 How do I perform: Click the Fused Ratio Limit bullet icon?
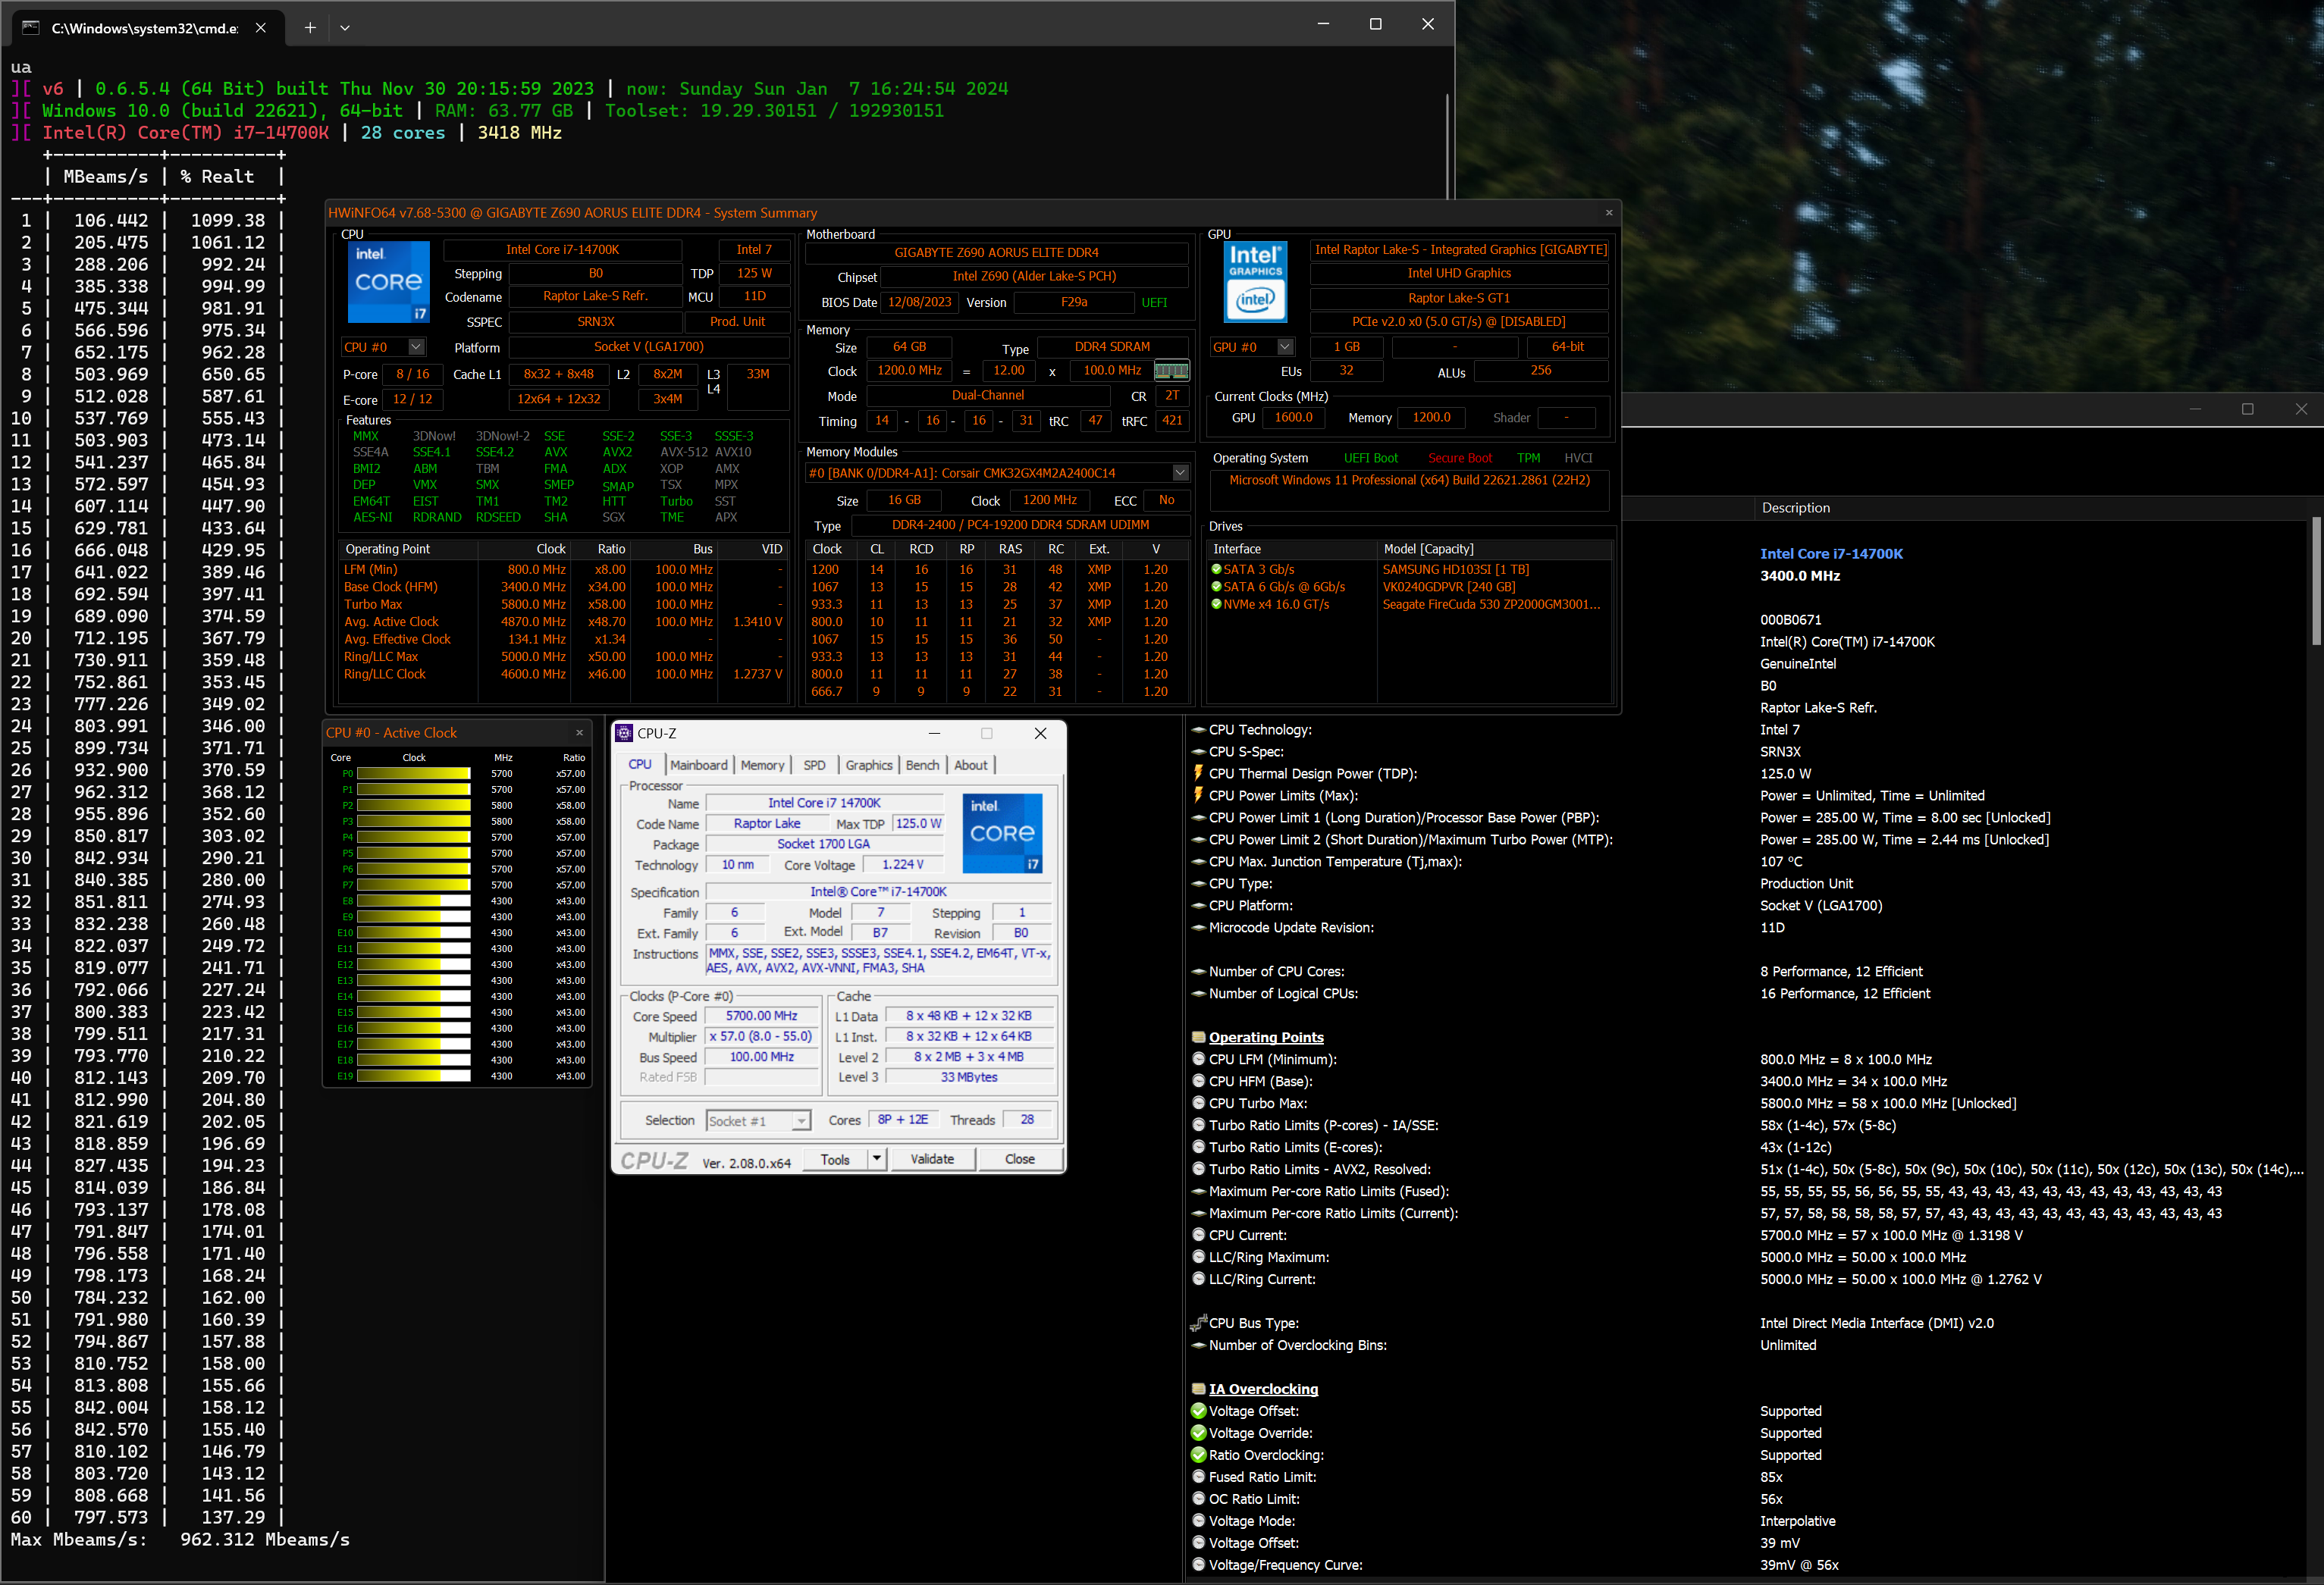coord(1198,1477)
